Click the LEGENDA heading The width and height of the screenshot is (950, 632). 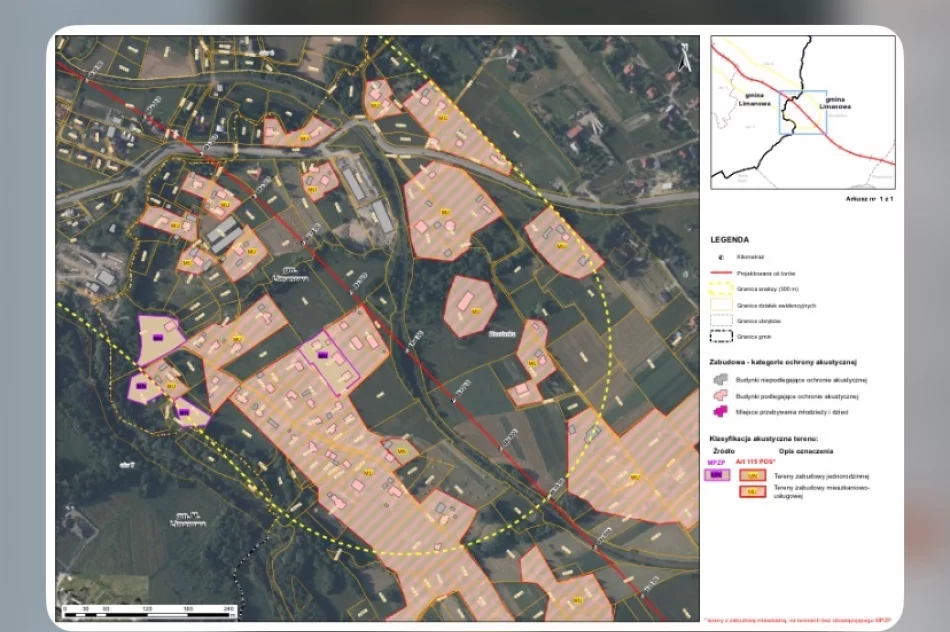tap(729, 240)
